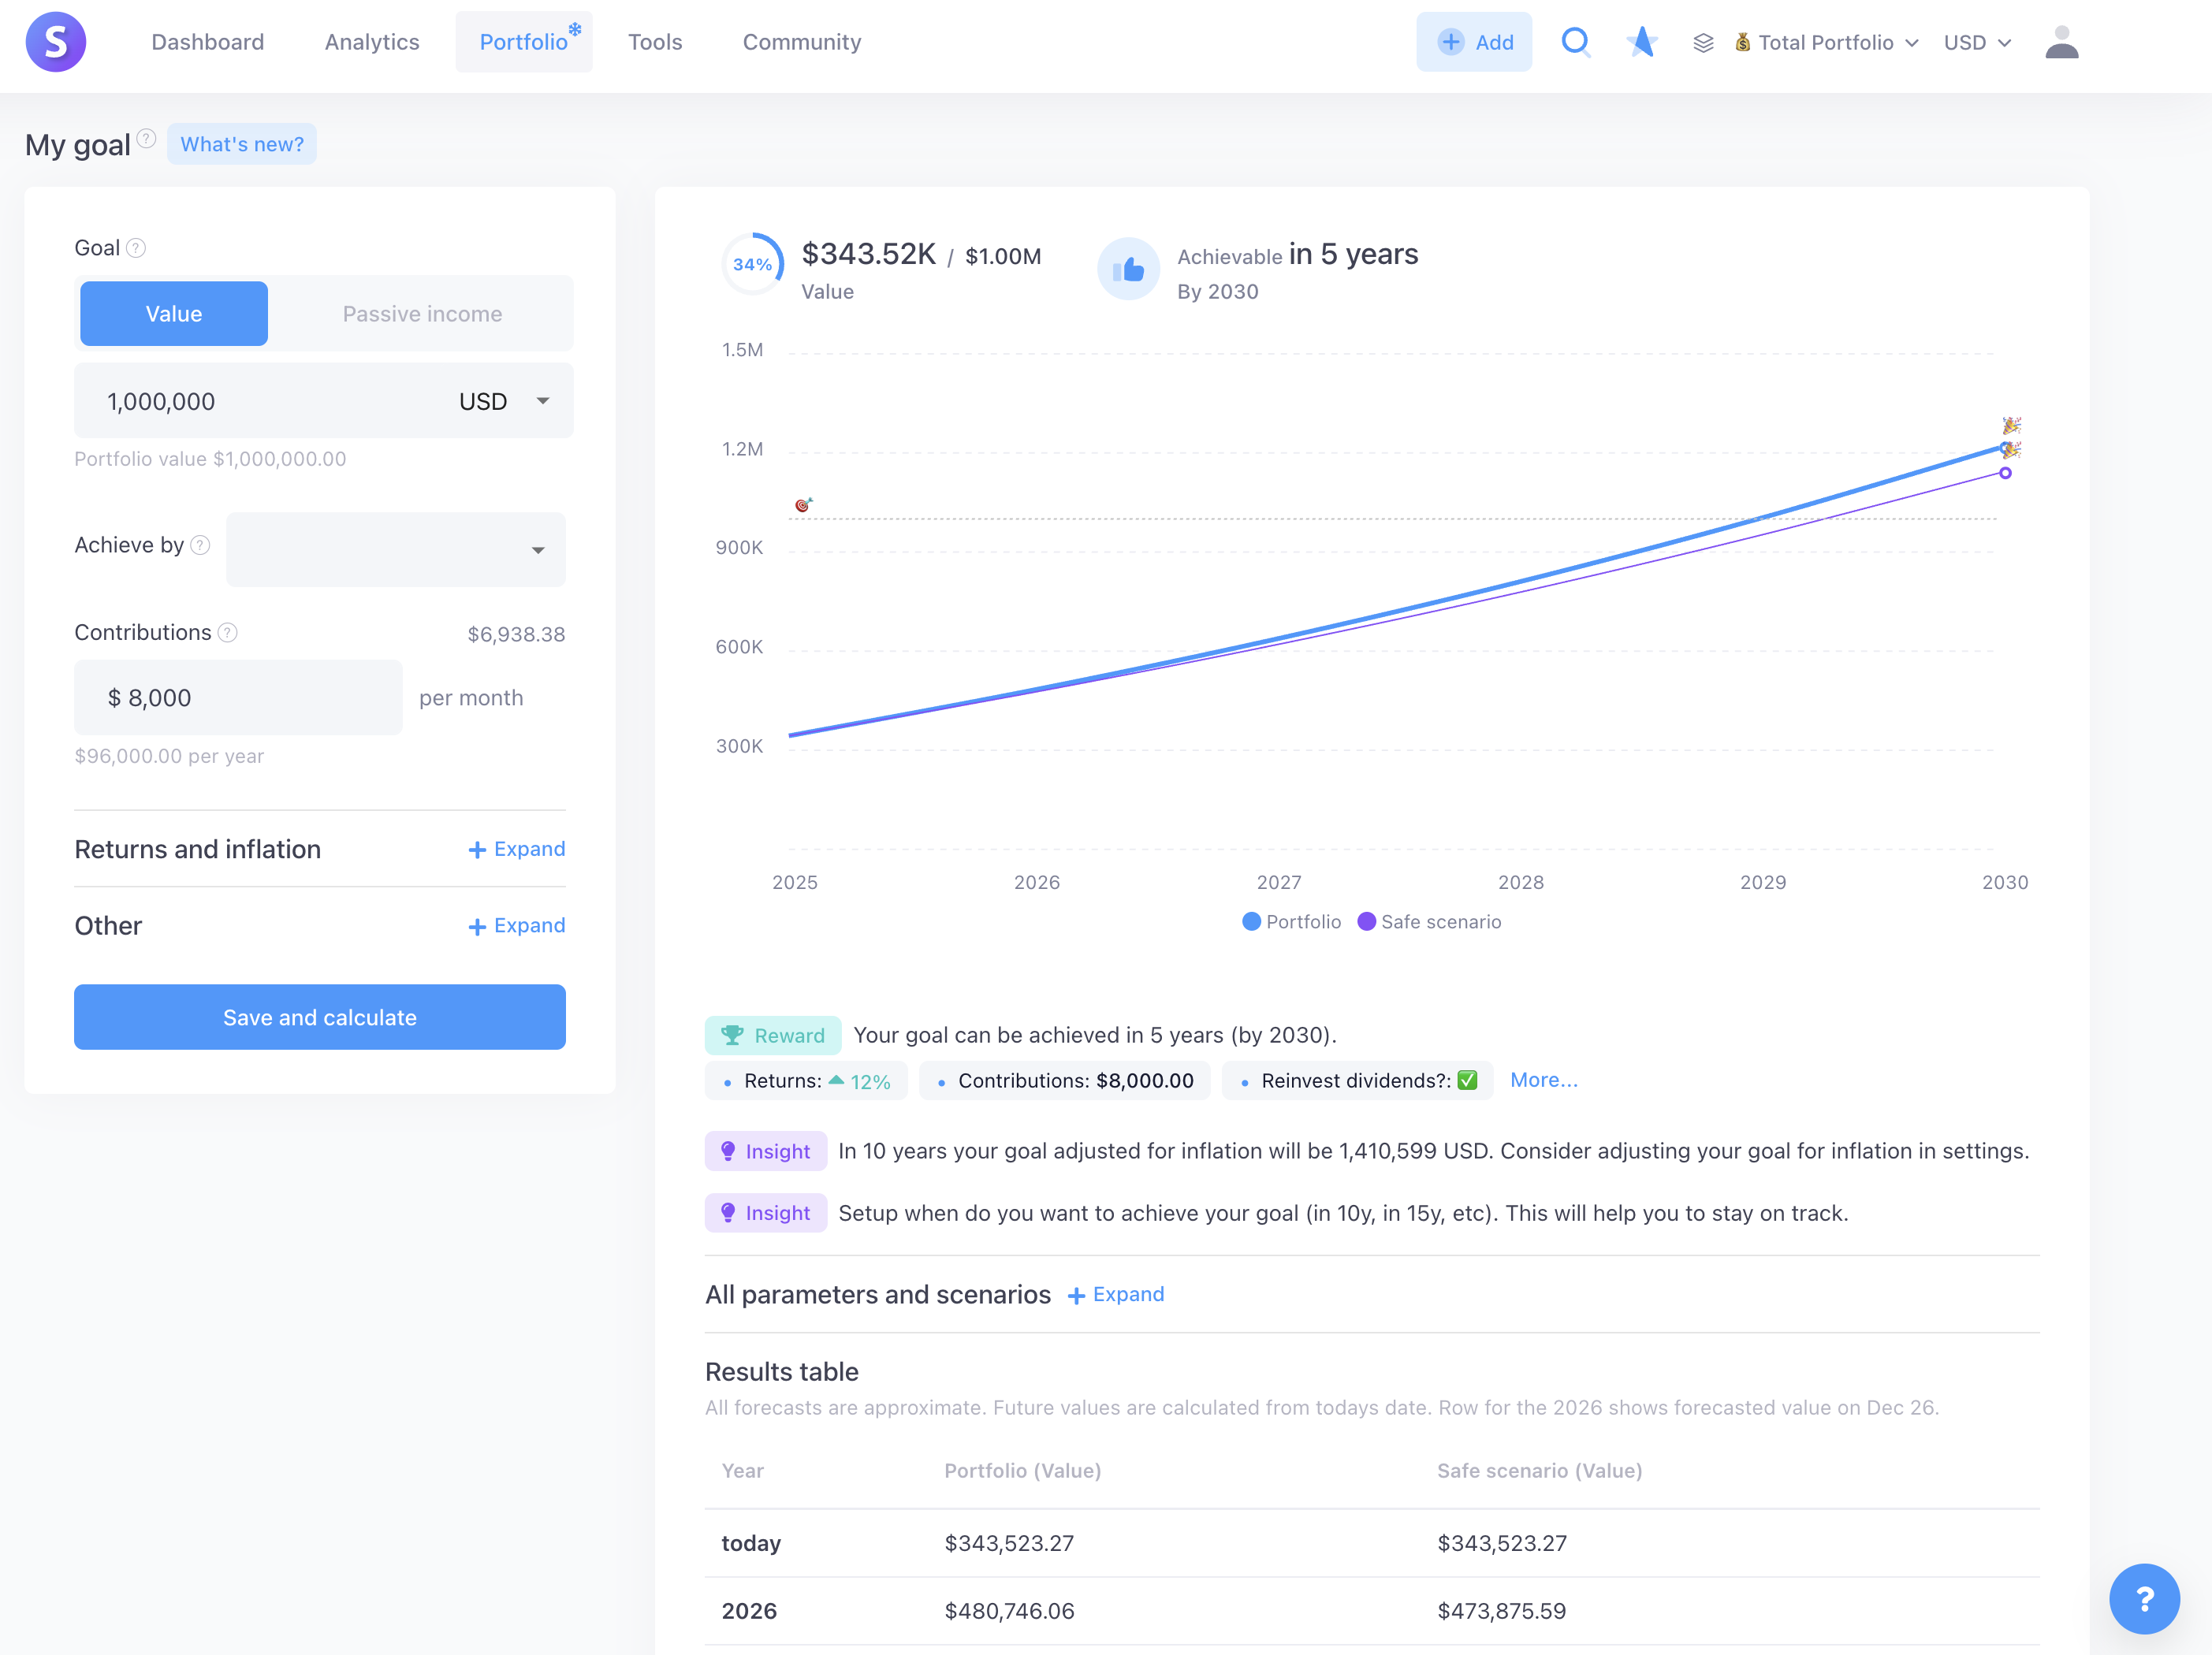
Task: Click the thumbs-up achievable icon
Action: click(1128, 269)
